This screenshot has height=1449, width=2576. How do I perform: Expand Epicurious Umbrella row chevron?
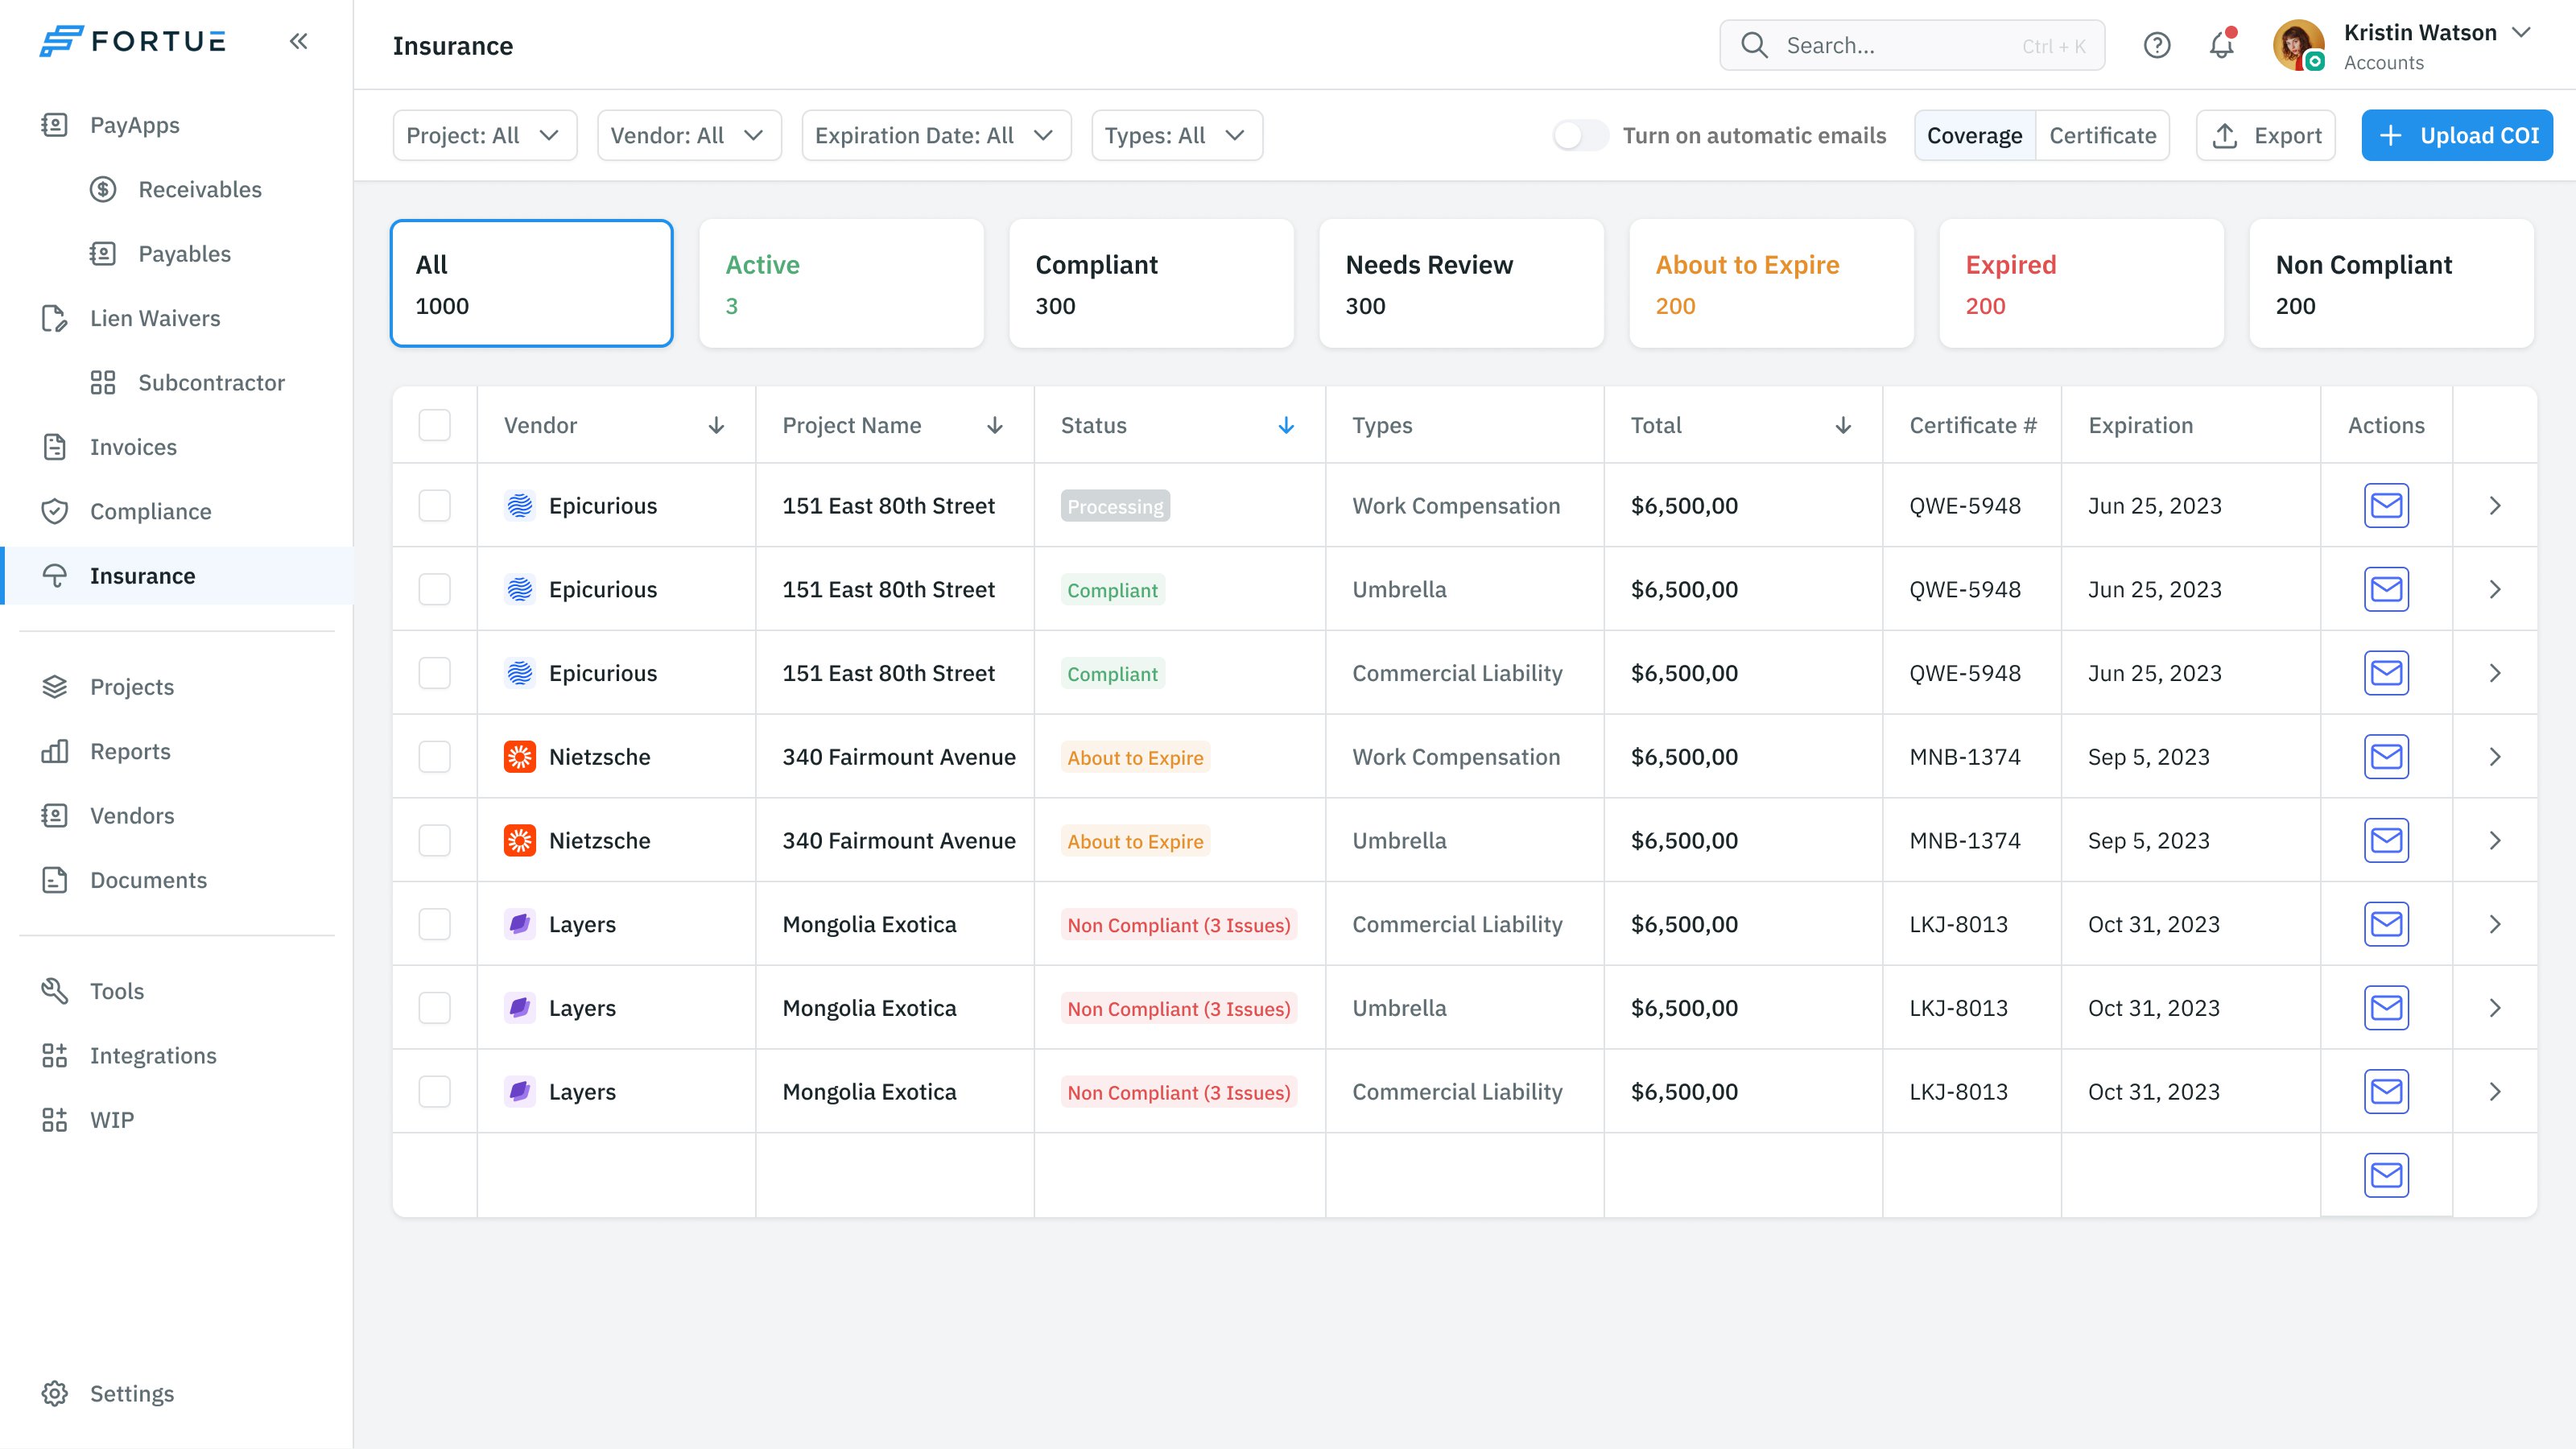pyautogui.click(x=2495, y=589)
